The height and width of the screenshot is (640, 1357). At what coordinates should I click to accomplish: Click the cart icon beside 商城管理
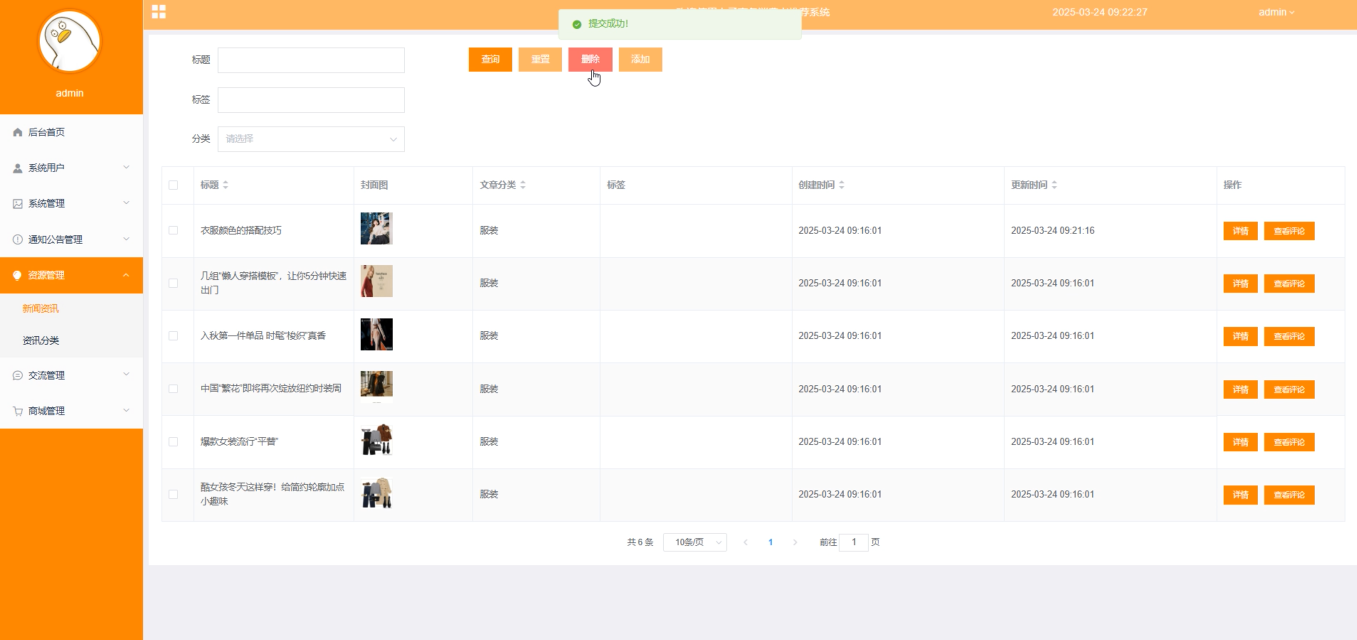(18, 411)
